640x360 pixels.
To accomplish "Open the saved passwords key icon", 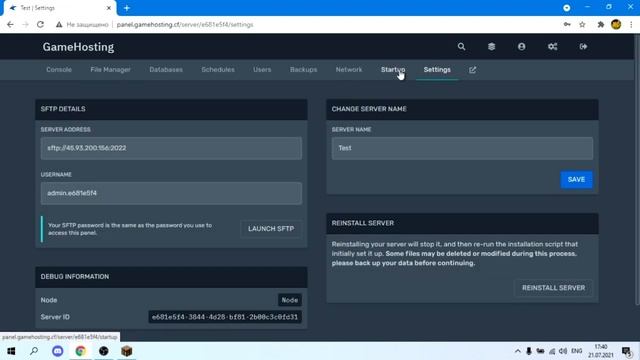I will point(567,24).
